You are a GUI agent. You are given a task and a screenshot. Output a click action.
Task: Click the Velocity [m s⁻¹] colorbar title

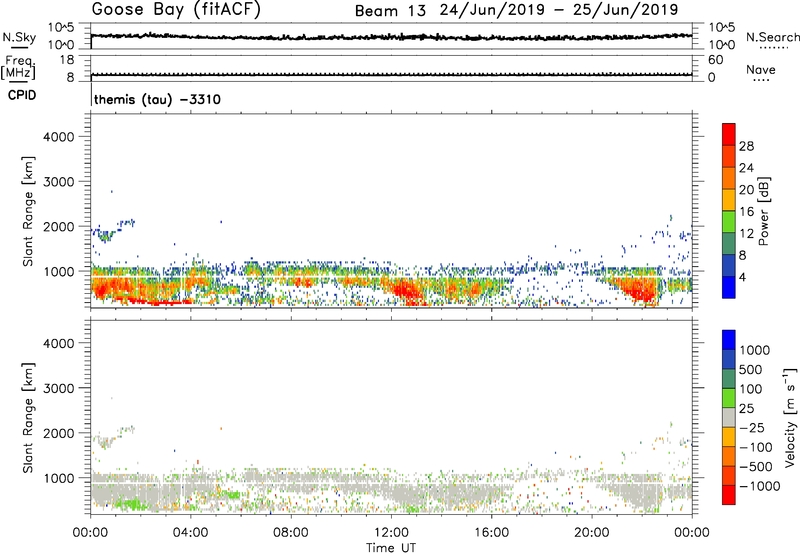coord(790,417)
